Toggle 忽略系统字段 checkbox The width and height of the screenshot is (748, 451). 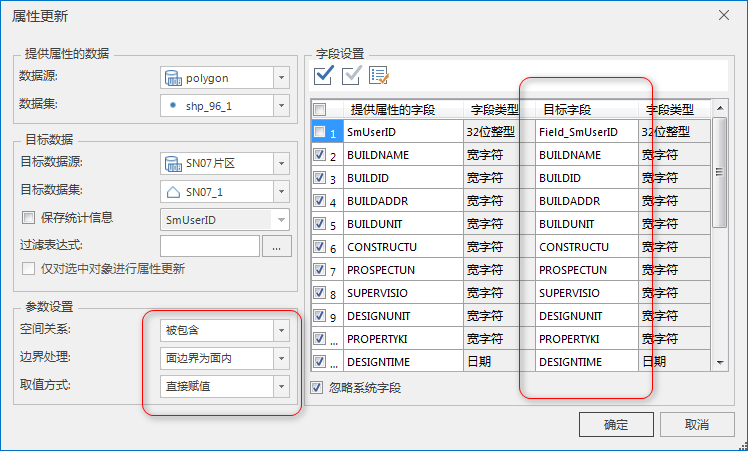(317, 387)
